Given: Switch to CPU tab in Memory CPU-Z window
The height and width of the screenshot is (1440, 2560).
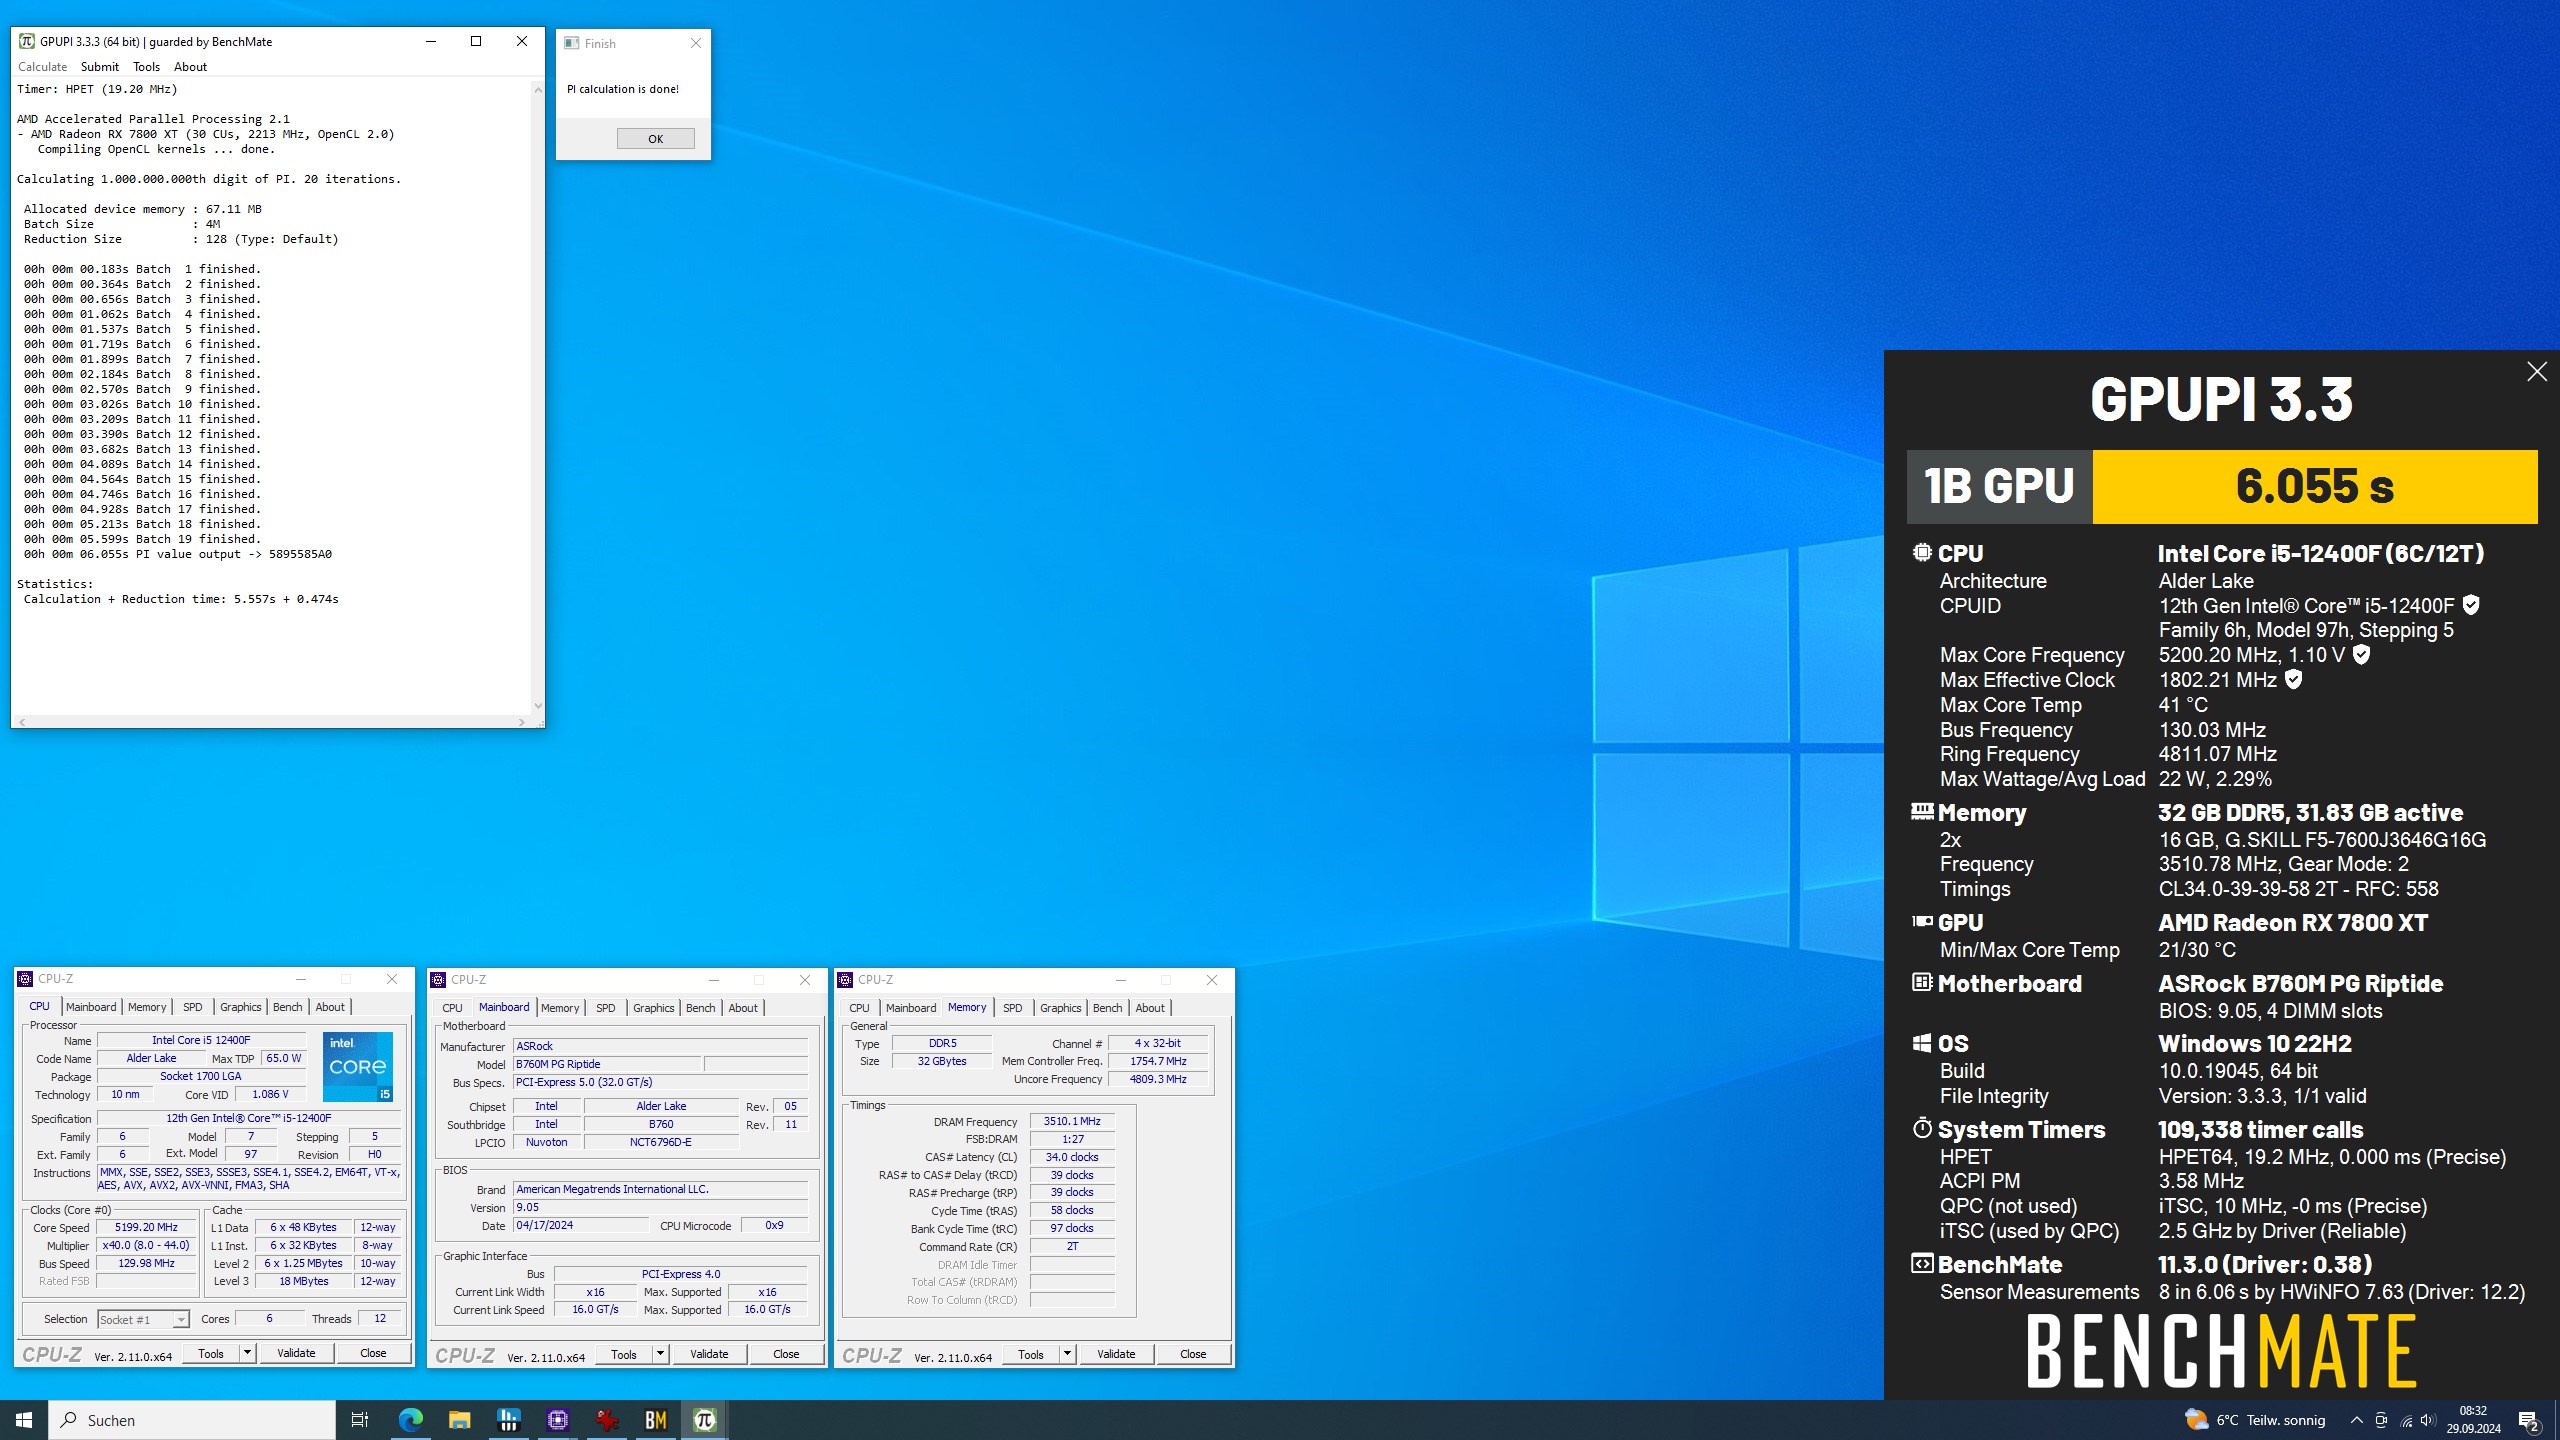Looking at the screenshot, I should pos(860,1008).
